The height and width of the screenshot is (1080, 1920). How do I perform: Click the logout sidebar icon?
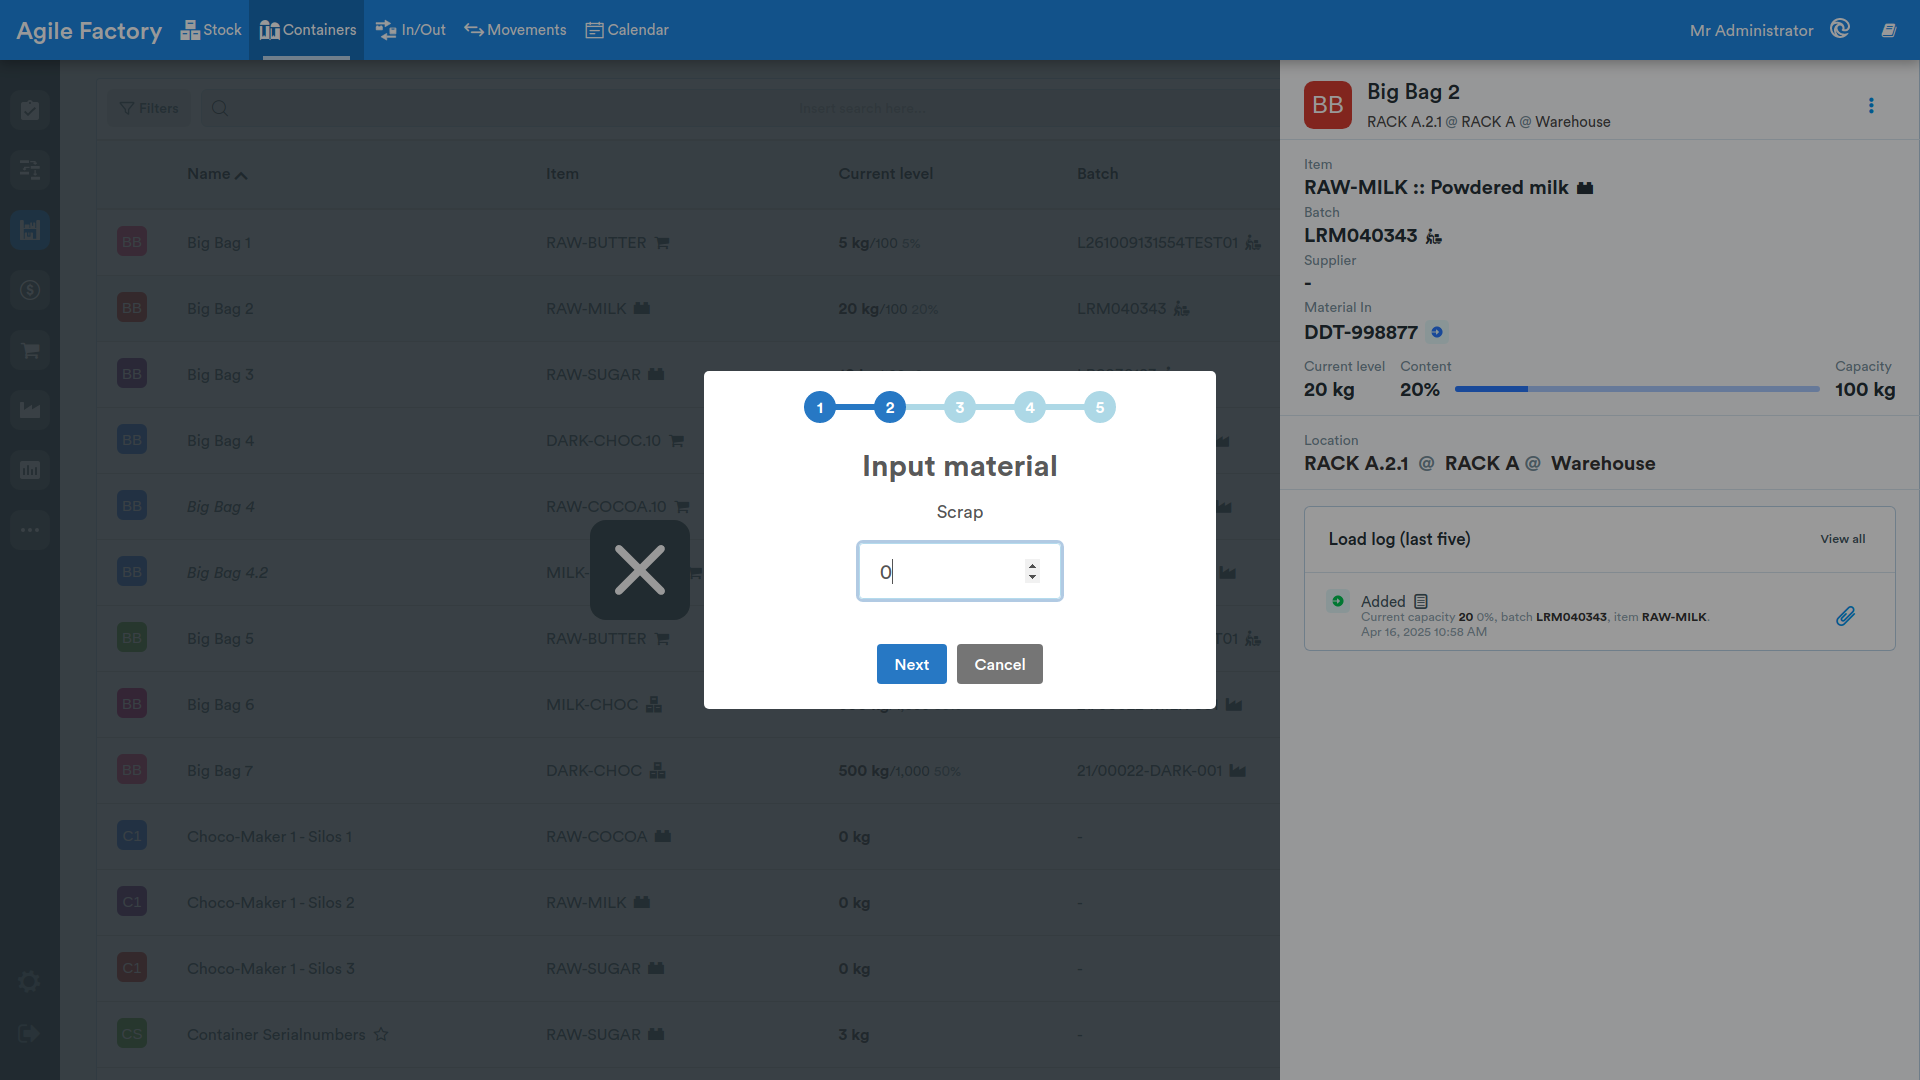click(x=29, y=1034)
